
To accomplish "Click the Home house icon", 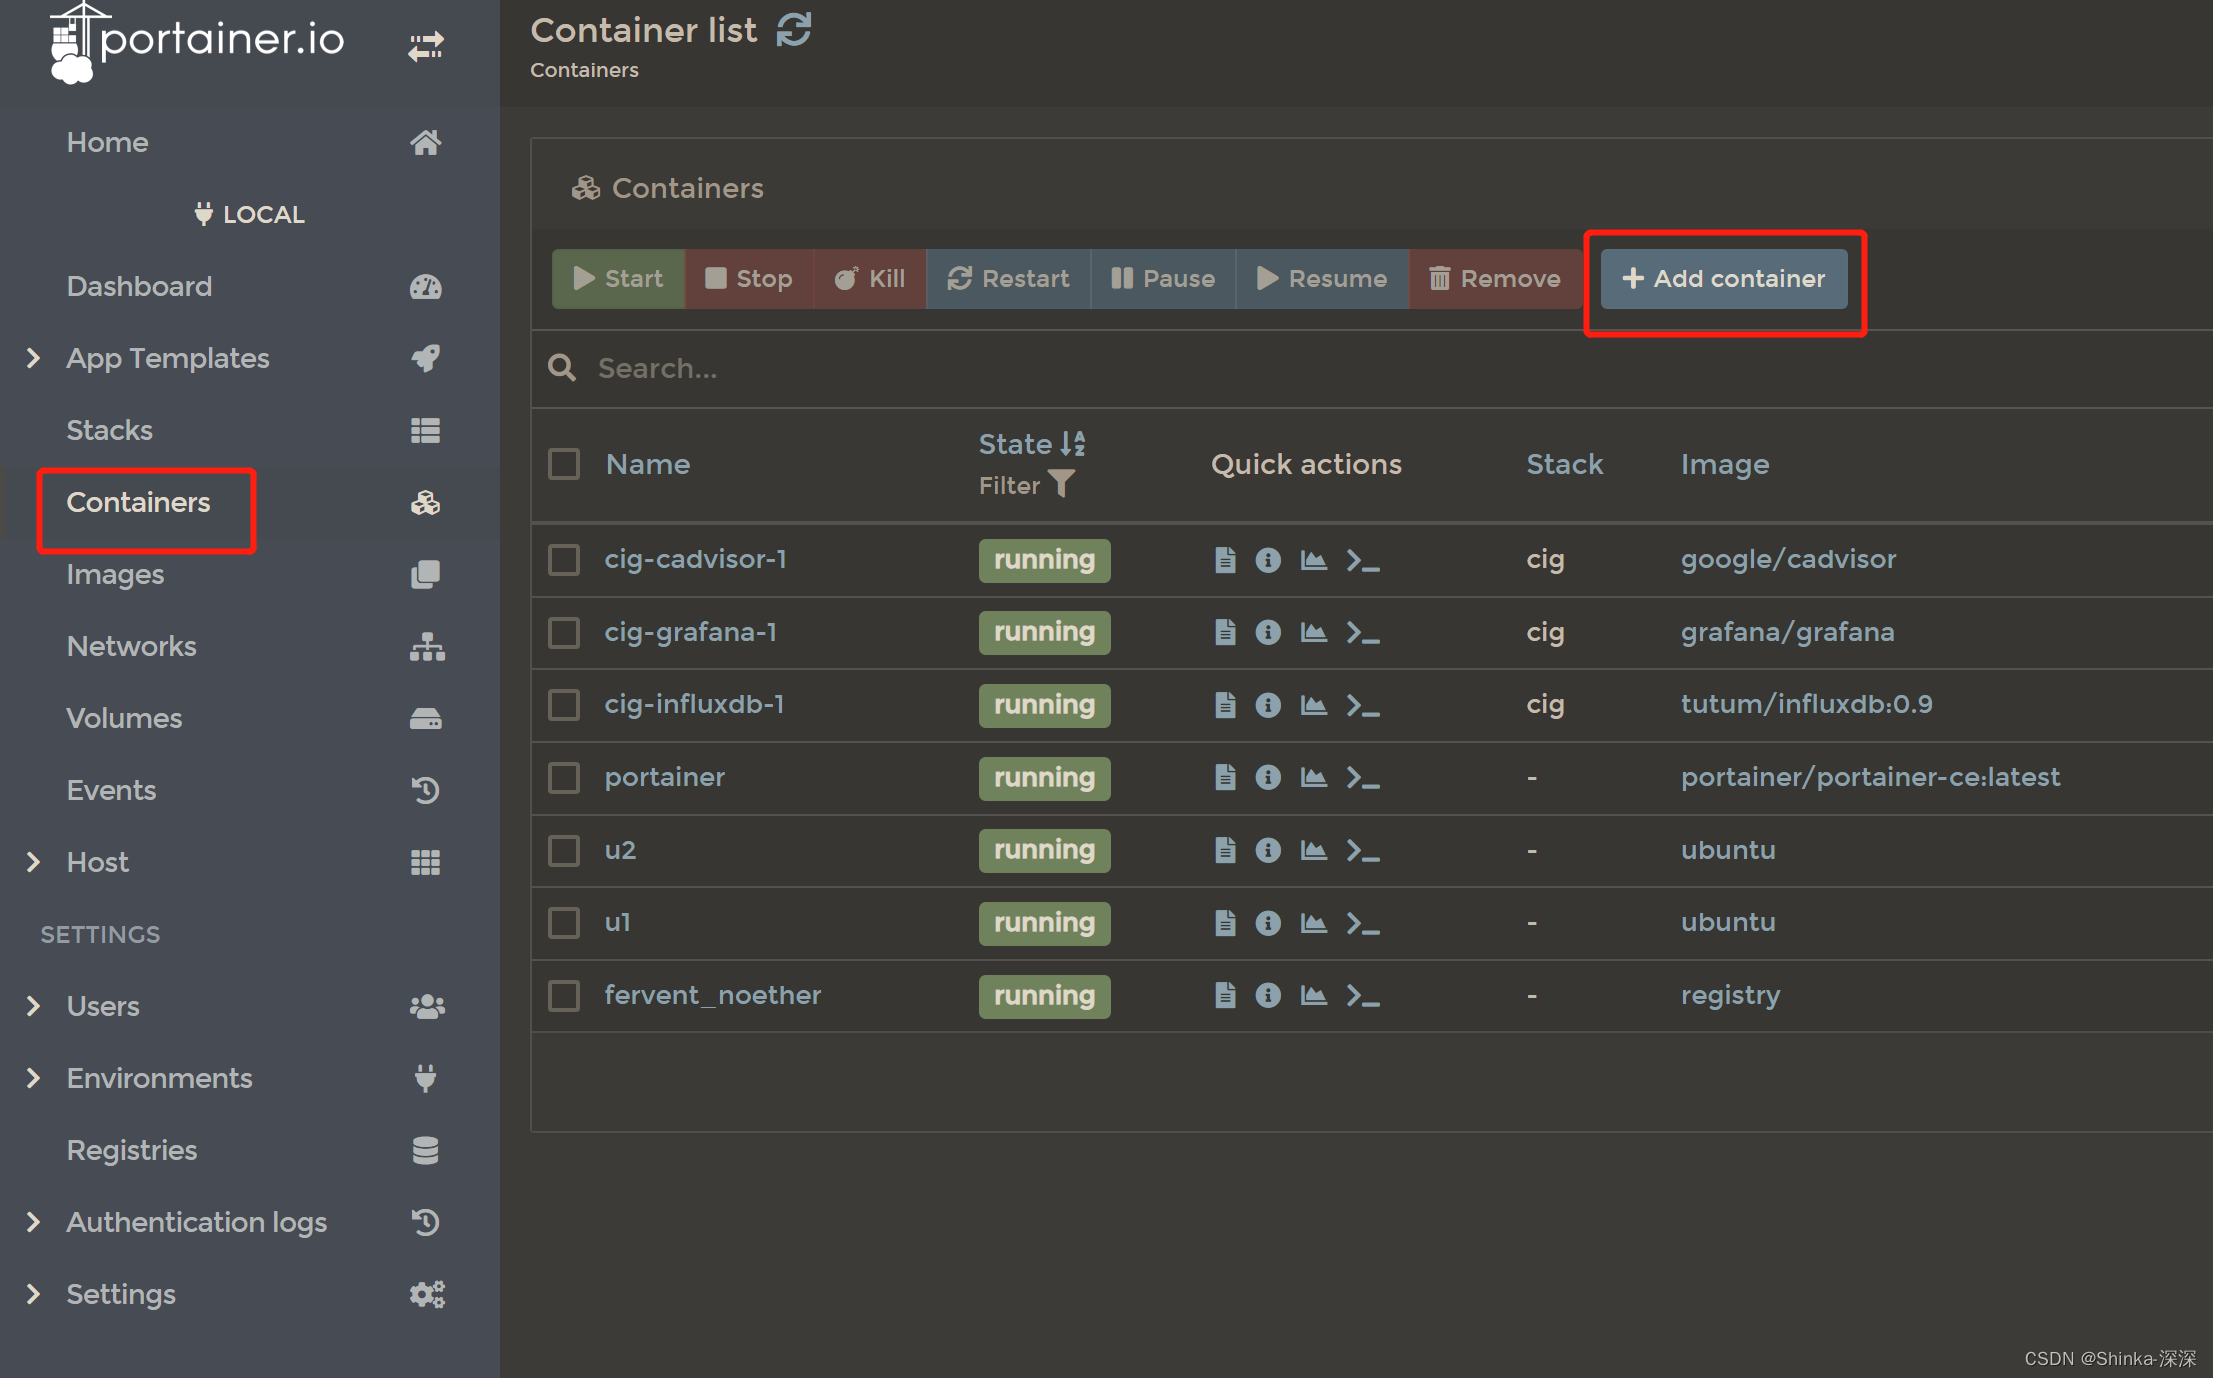I will pyautogui.click(x=426, y=142).
